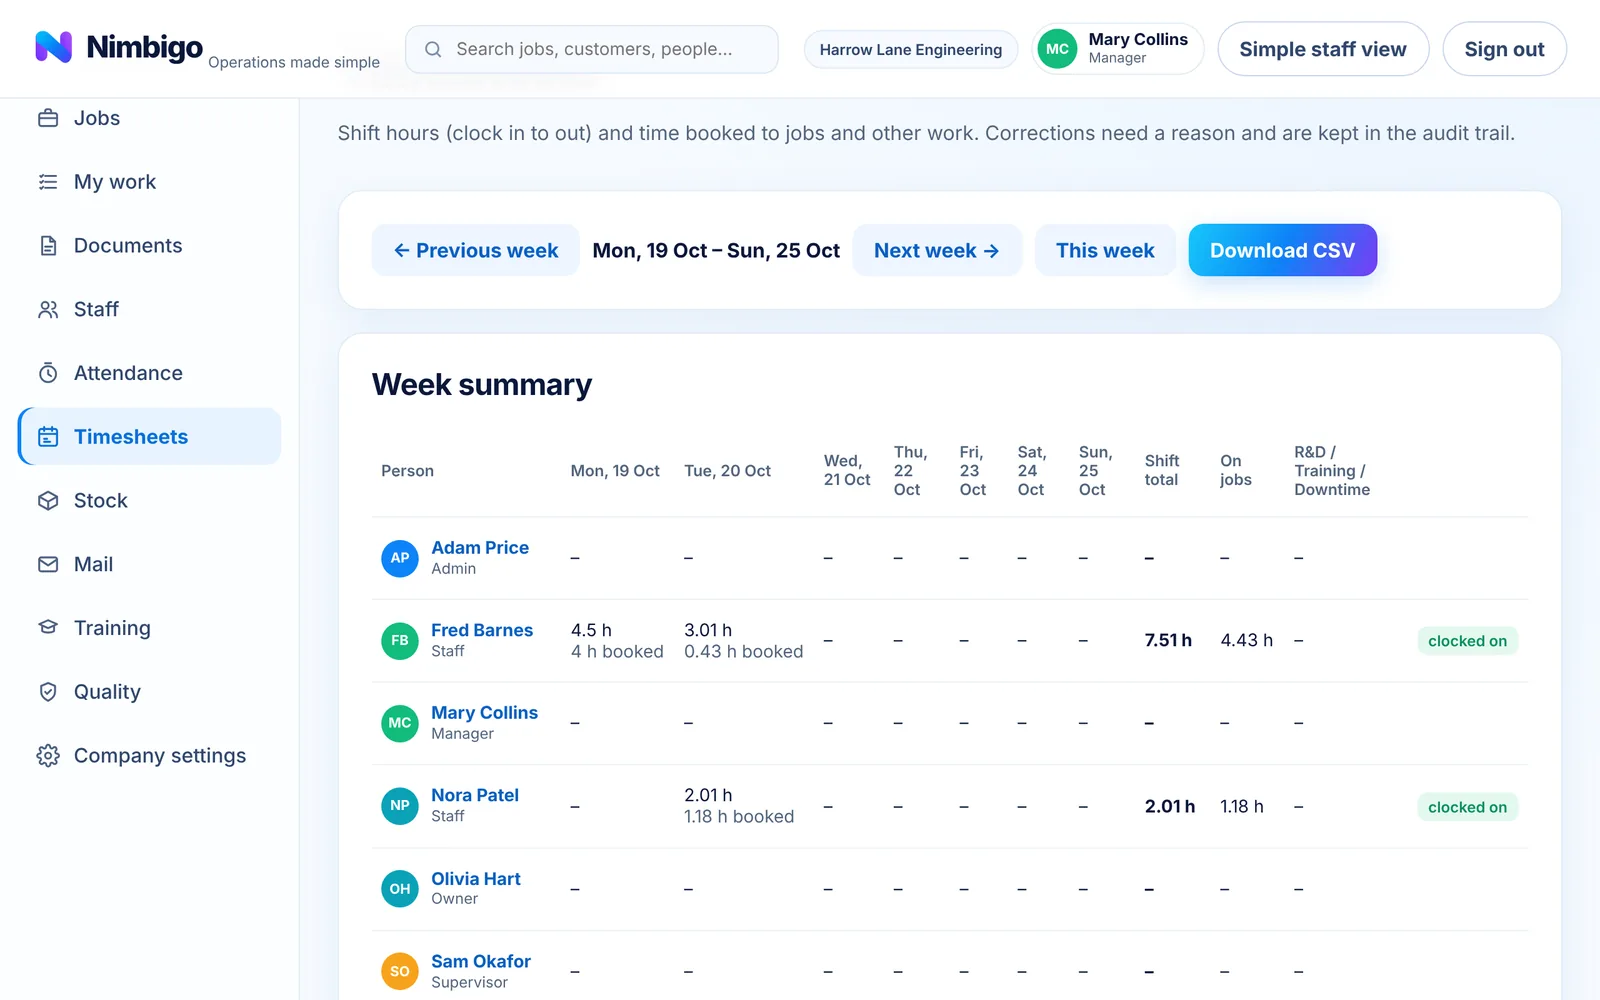Click the Jobs briefcase icon in the sidebar
Image resolution: width=1600 pixels, height=1000 pixels.
pos(48,118)
